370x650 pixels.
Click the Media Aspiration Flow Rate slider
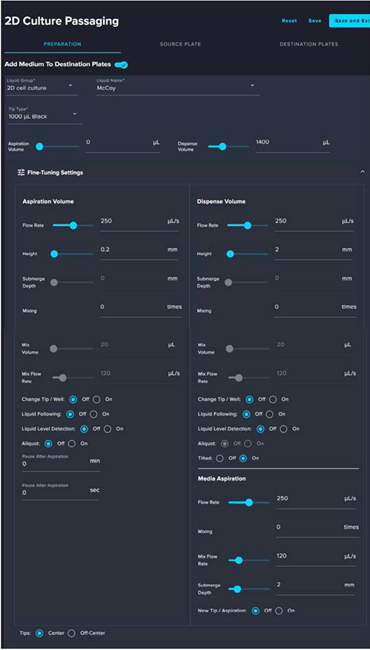(249, 502)
